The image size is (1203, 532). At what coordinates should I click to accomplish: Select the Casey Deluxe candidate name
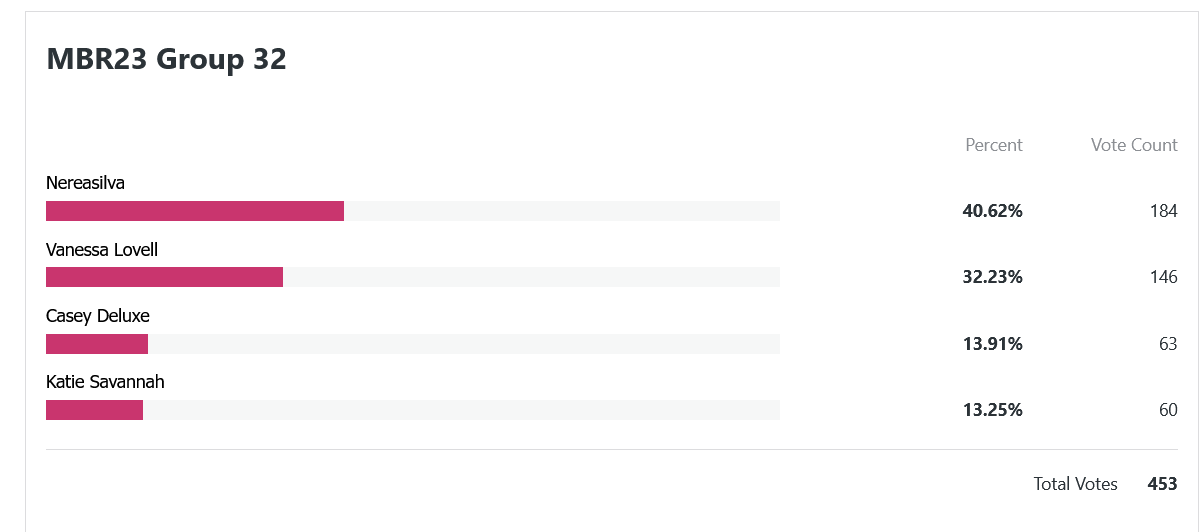coord(98,316)
